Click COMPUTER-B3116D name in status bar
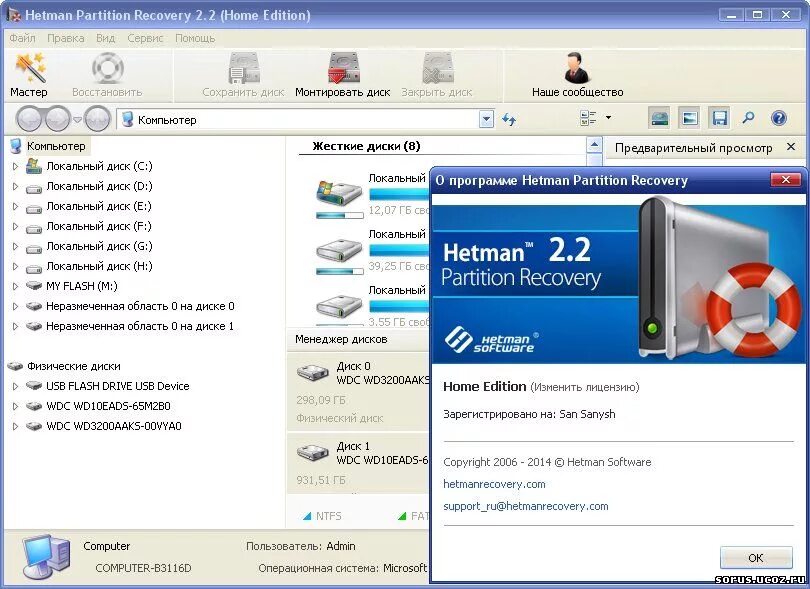The image size is (810, 589). (x=143, y=568)
